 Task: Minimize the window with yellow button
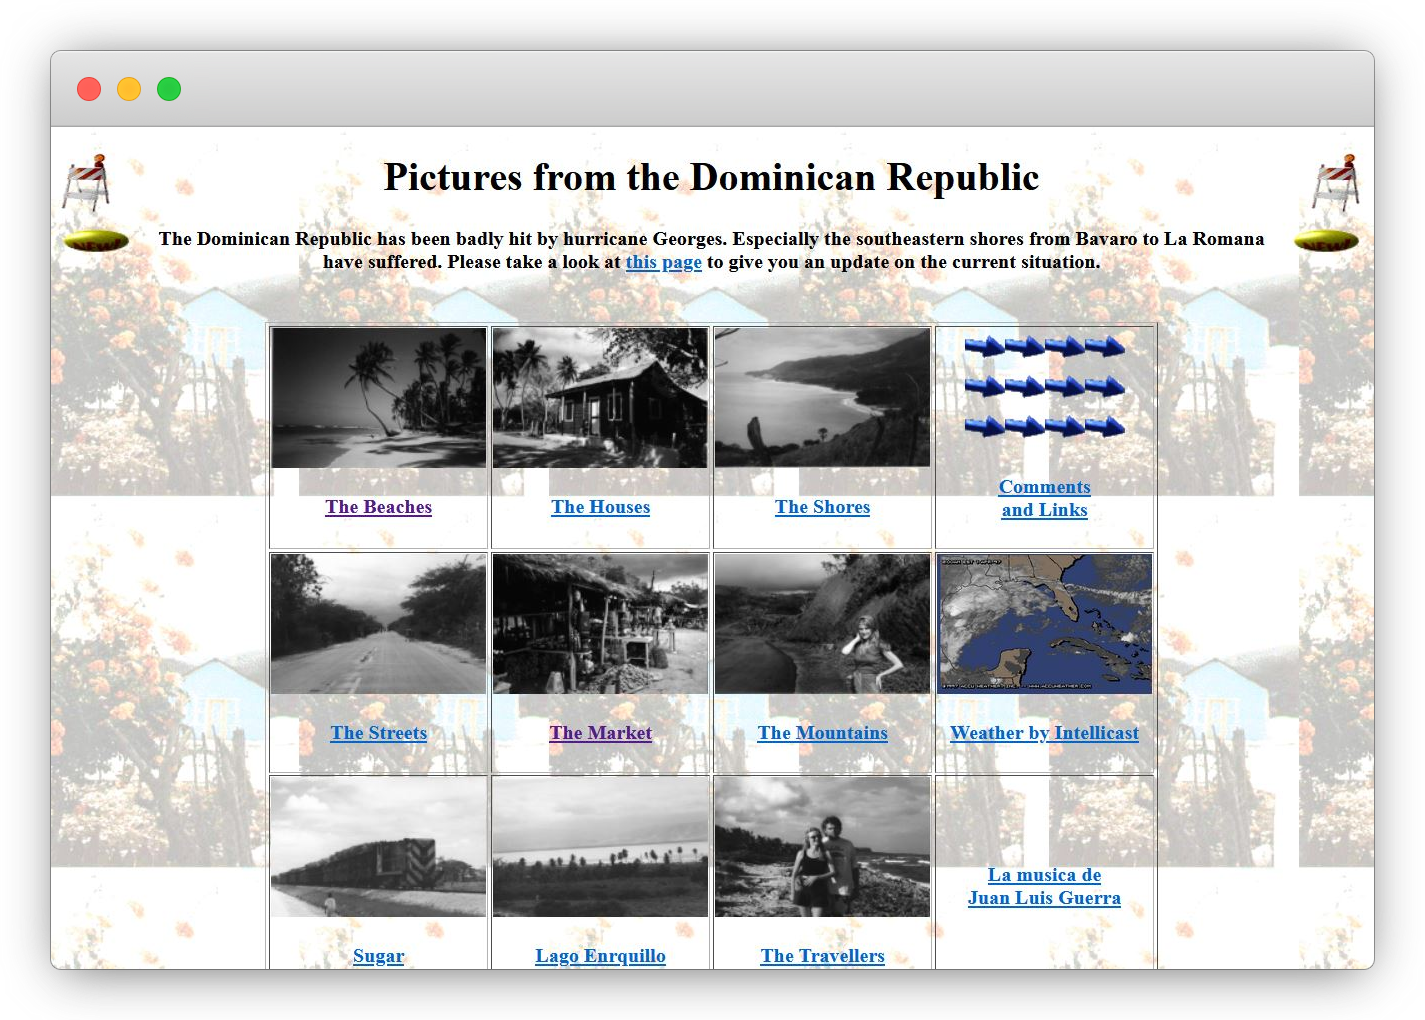coord(129,89)
